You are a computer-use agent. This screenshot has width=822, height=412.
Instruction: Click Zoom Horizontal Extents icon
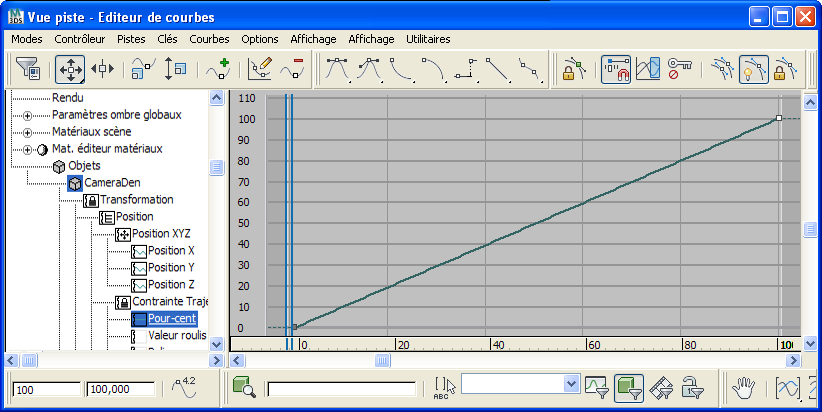(x=787, y=388)
